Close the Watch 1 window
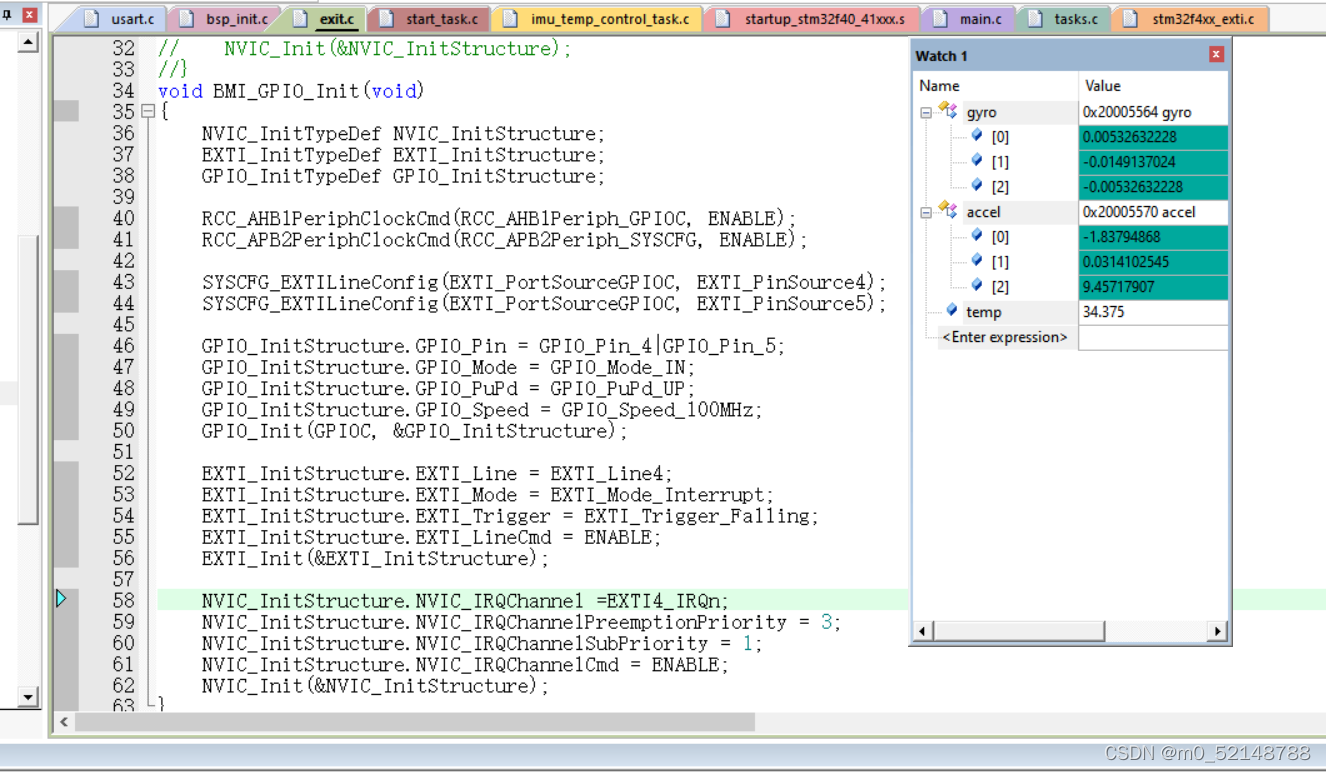 pyautogui.click(x=1216, y=55)
